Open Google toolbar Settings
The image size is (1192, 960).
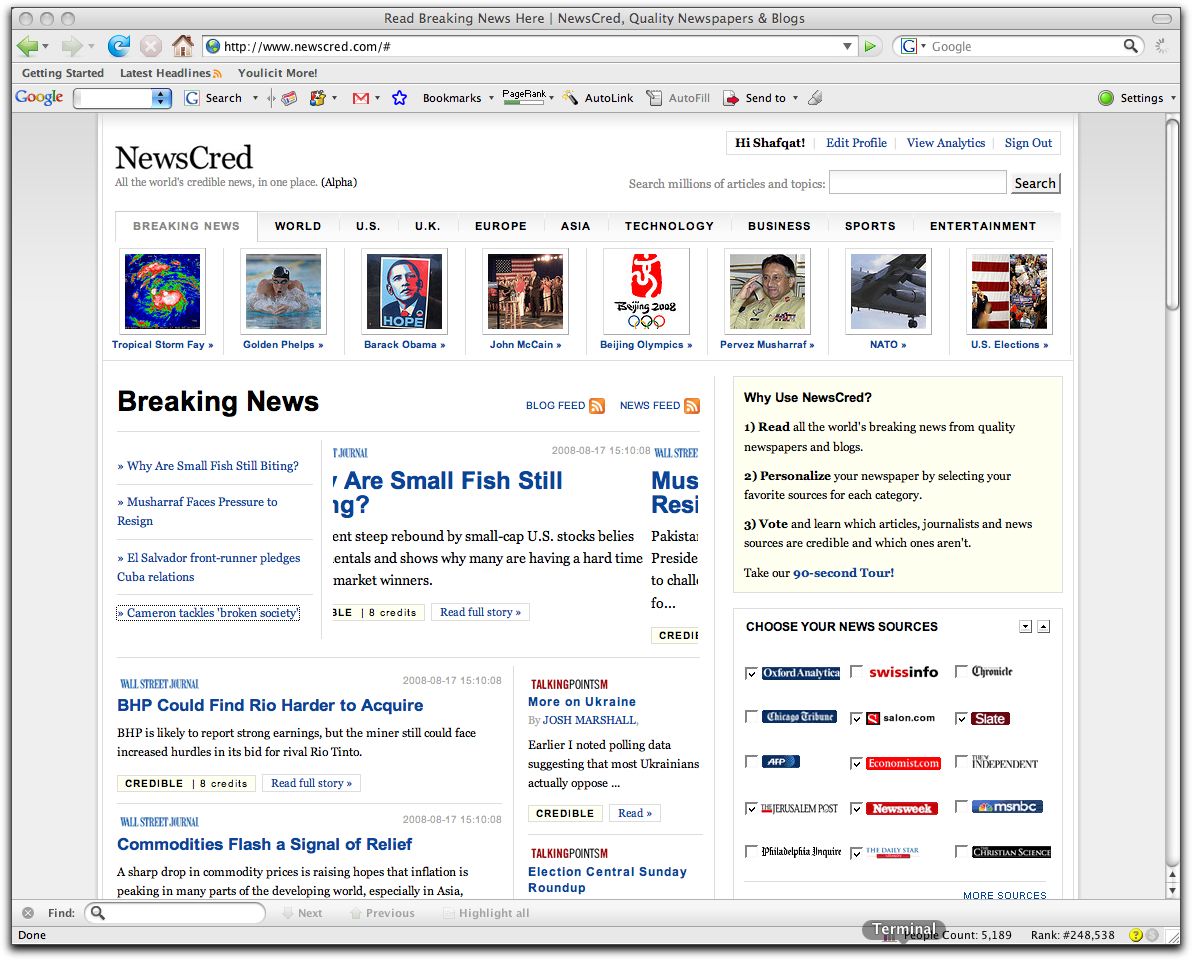[x=1132, y=98]
